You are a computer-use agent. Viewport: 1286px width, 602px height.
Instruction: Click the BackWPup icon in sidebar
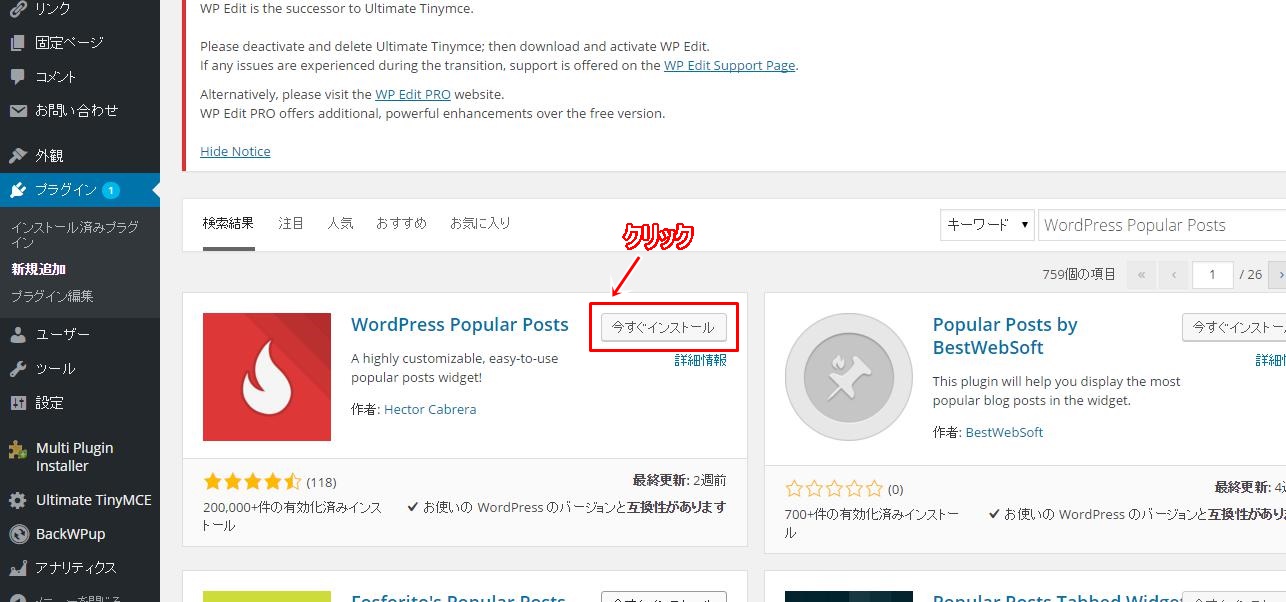18,534
